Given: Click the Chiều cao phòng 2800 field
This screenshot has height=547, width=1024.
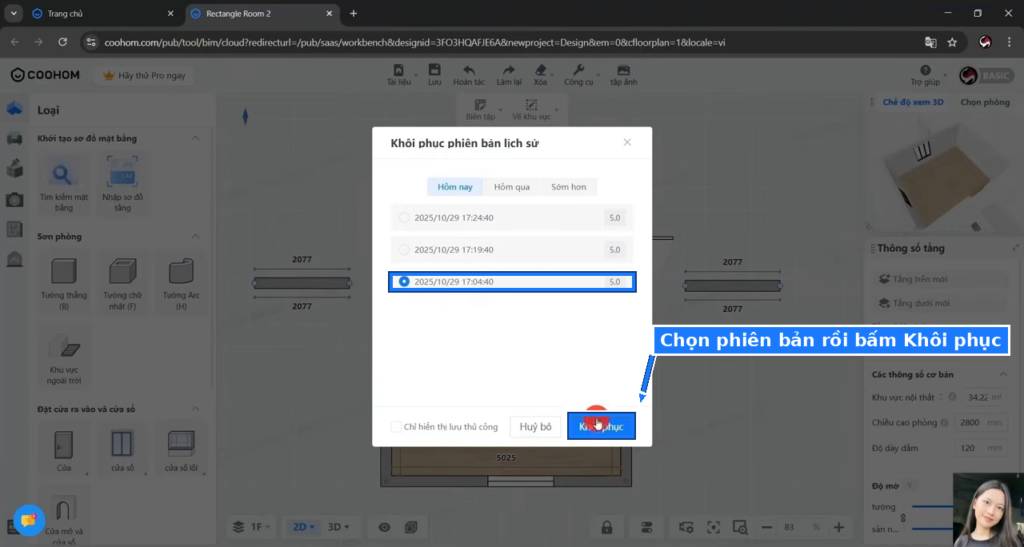Looking at the screenshot, I should [980, 422].
